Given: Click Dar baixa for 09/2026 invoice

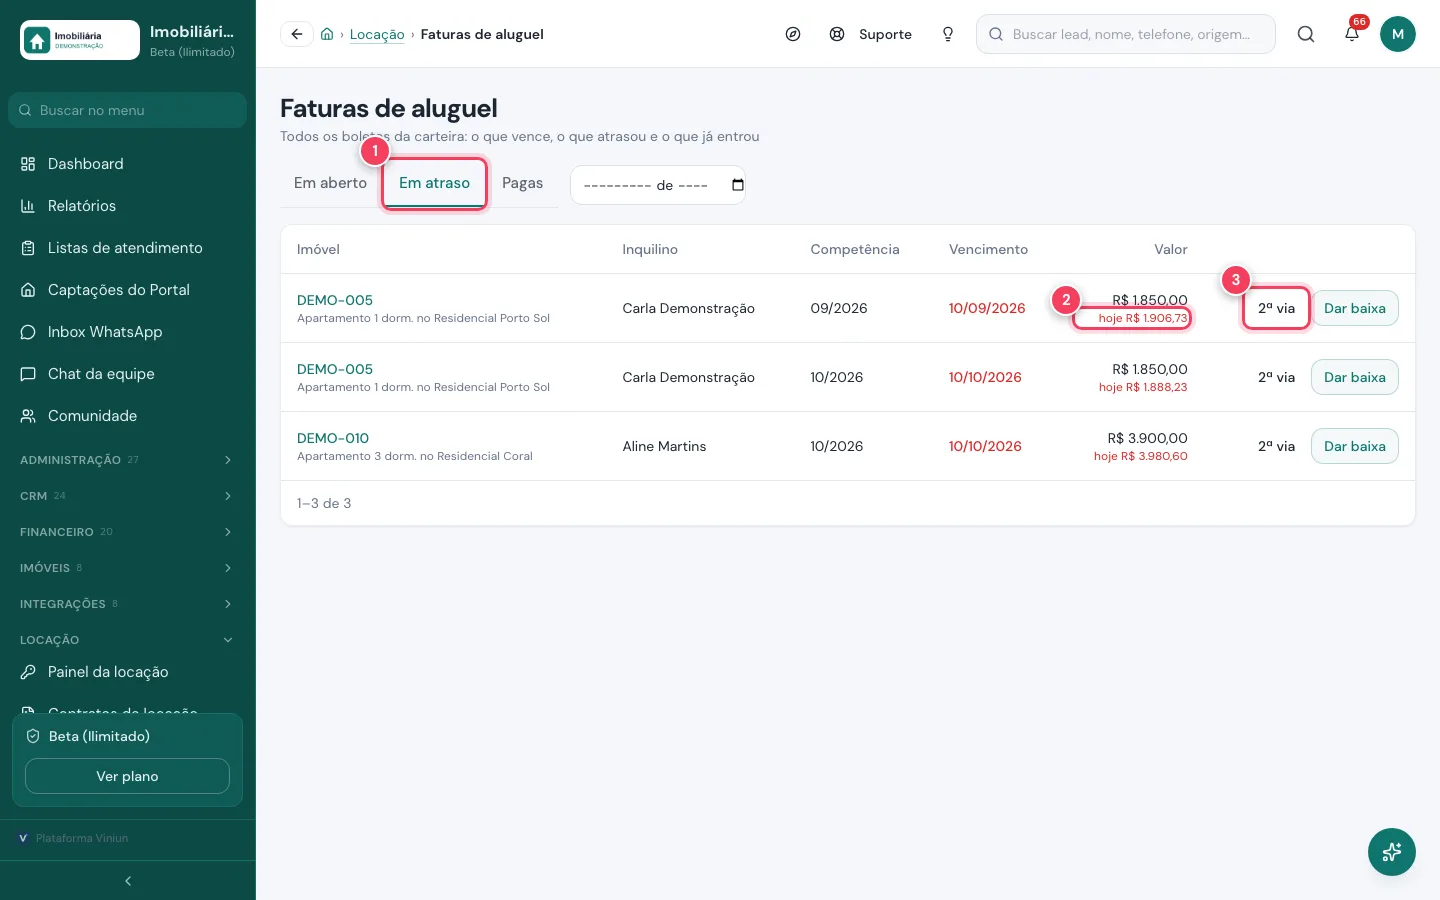Looking at the screenshot, I should tap(1355, 308).
